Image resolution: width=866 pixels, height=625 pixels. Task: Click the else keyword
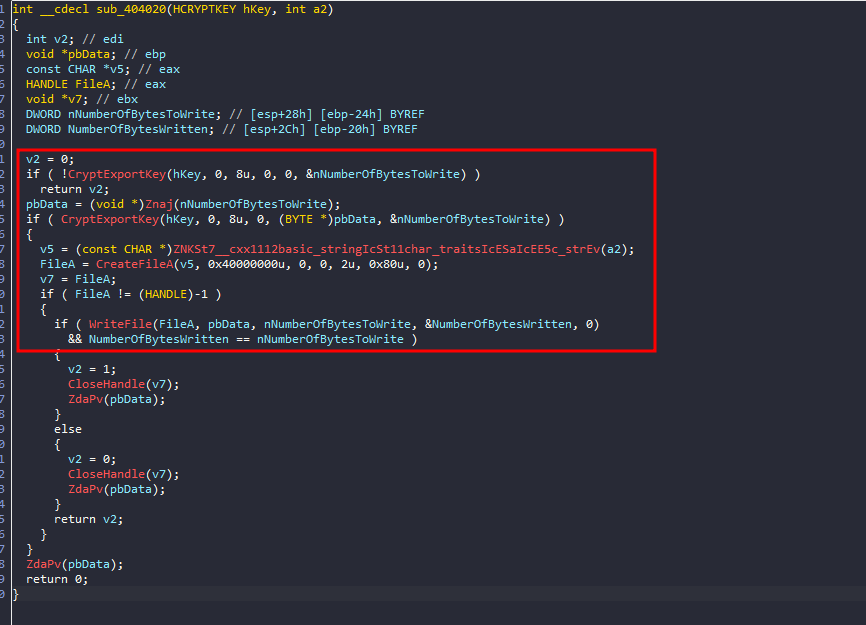[x=68, y=429]
